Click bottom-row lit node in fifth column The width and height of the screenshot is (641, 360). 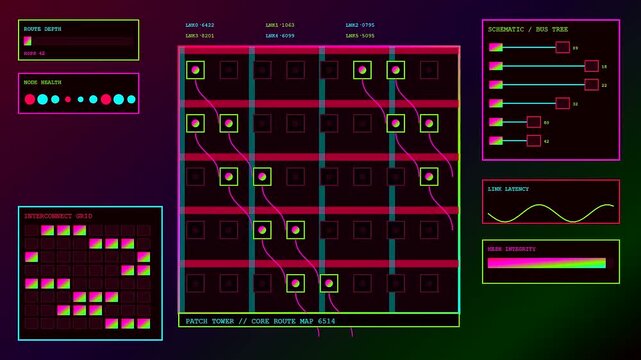(329, 283)
